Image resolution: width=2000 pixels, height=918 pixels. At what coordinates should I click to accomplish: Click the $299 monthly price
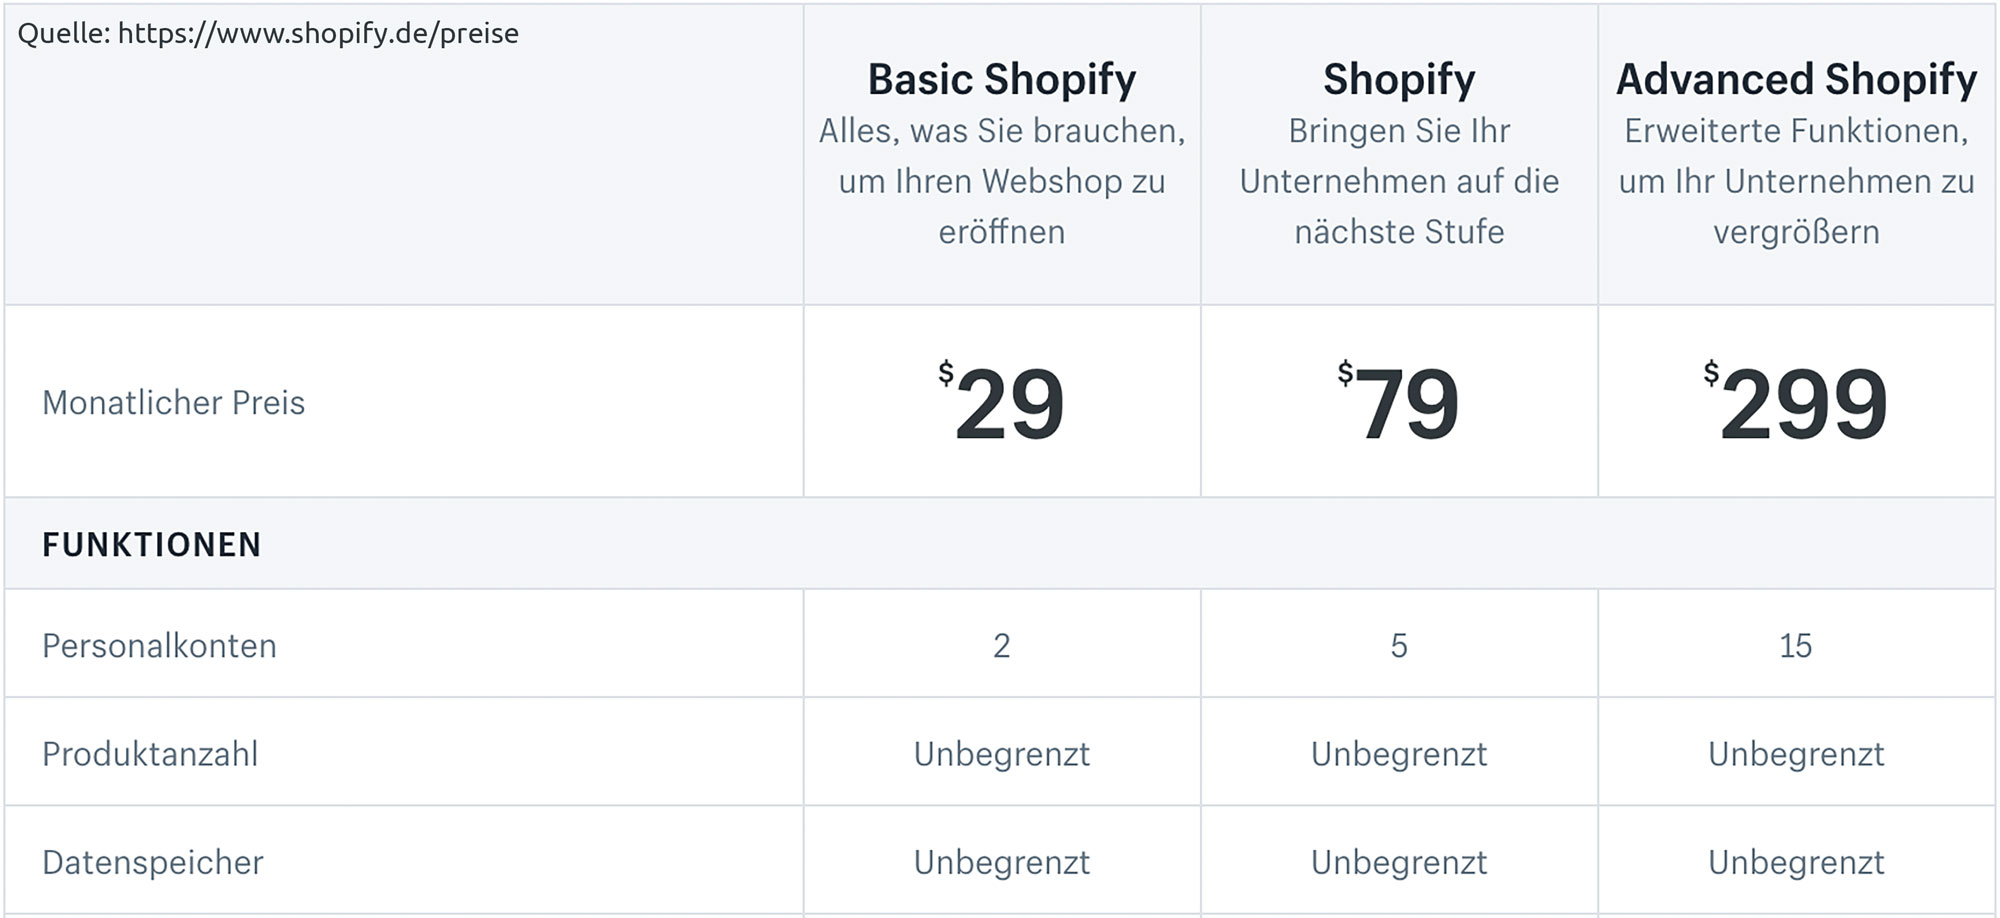(x=1796, y=402)
